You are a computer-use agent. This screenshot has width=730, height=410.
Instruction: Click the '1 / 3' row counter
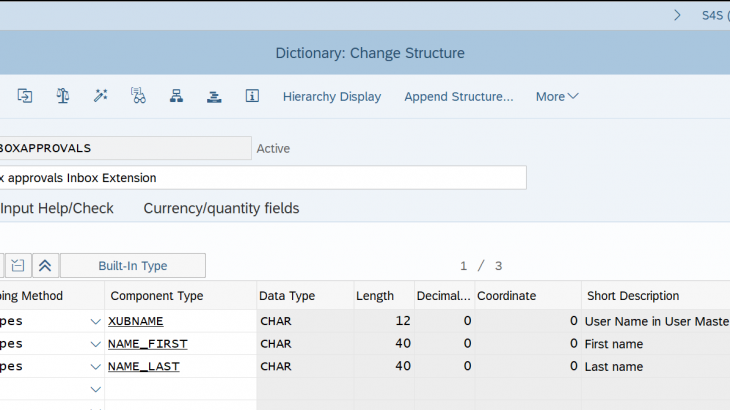click(x=481, y=266)
